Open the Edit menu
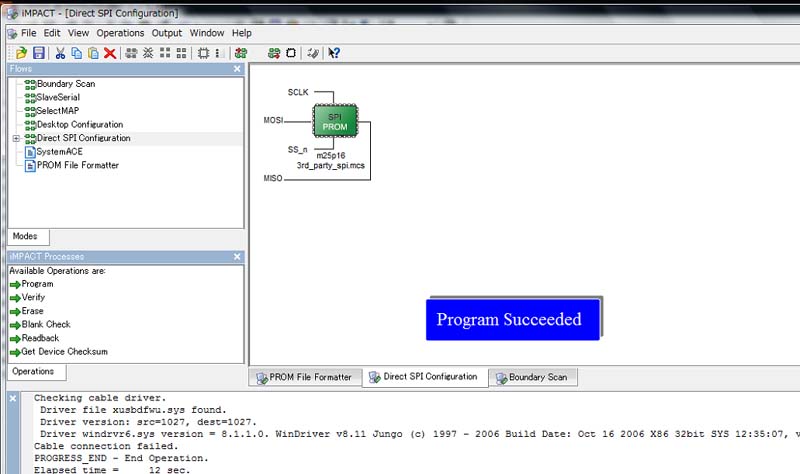This screenshot has height=474, width=800. 52,33
